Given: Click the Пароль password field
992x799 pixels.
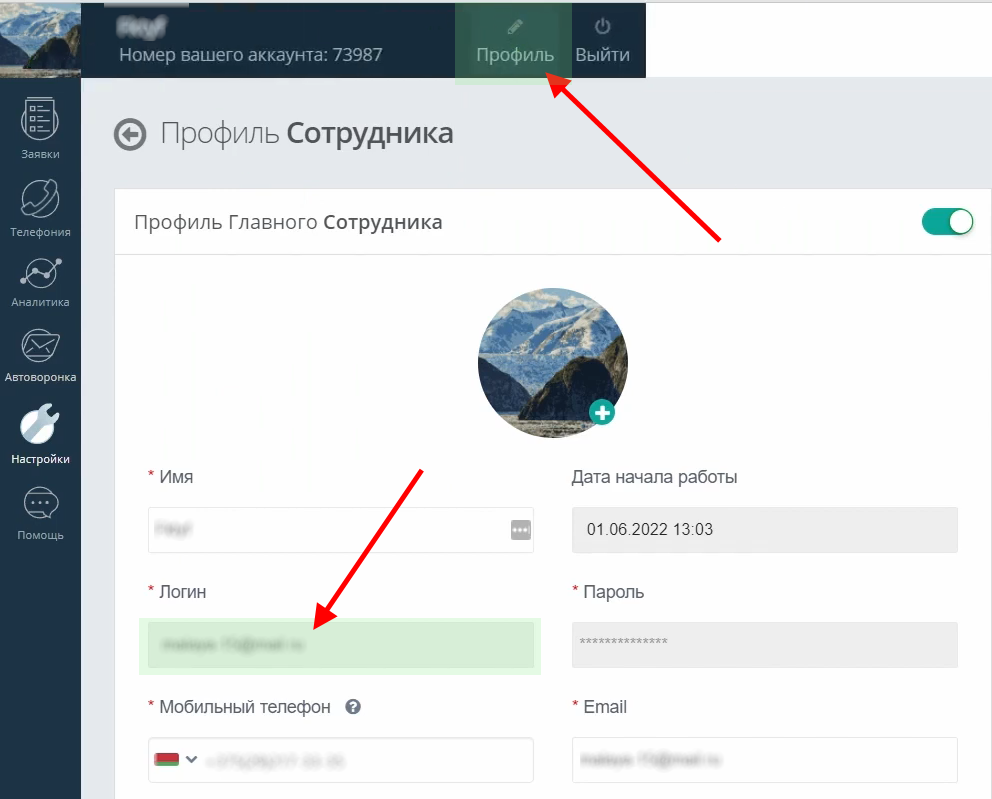Looking at the screenshot, I should click(x=764, y=645).
